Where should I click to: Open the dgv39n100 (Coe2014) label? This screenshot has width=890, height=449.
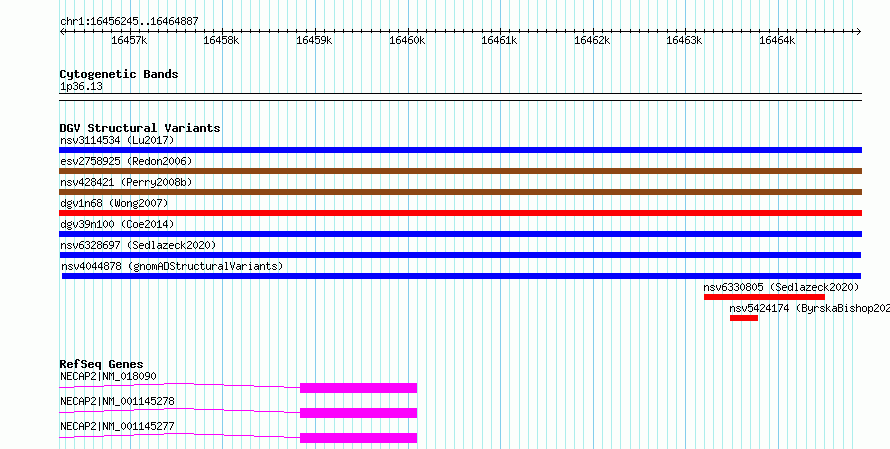pos(117,224)
